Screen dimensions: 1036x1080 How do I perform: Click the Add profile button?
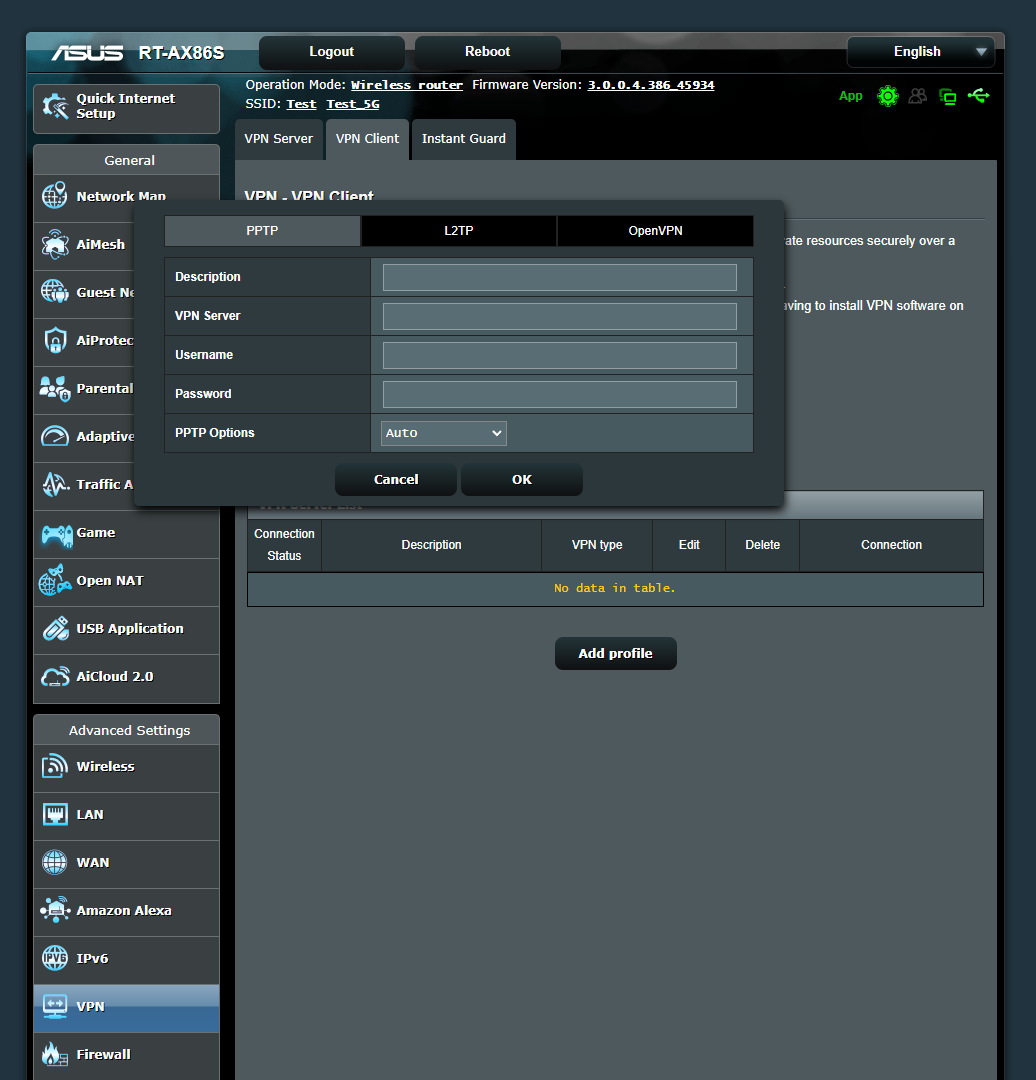tap(615, 653)
